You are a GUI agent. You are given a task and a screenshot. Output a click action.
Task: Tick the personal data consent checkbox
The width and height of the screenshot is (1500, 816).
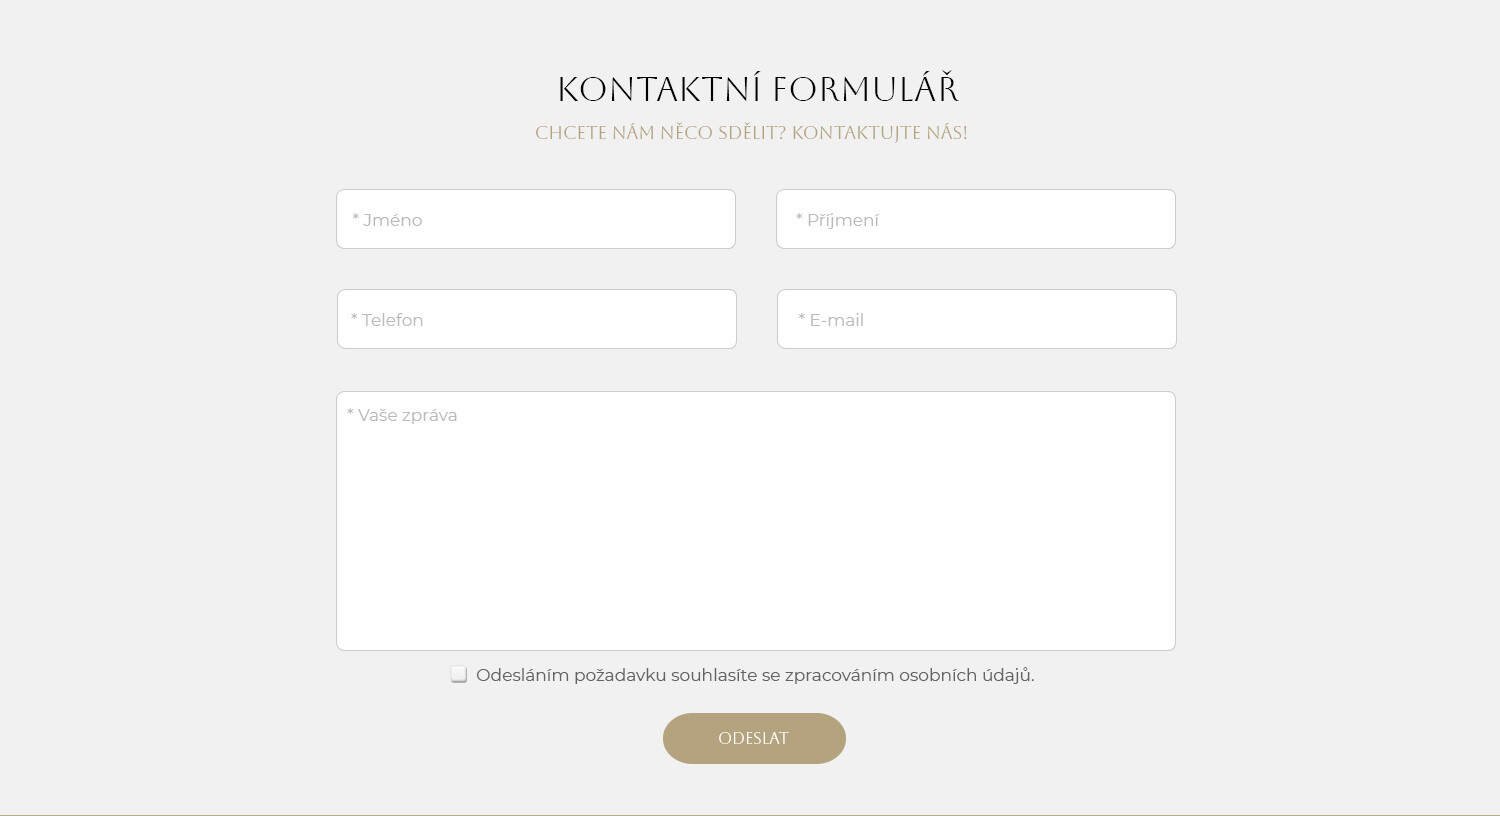459,675
